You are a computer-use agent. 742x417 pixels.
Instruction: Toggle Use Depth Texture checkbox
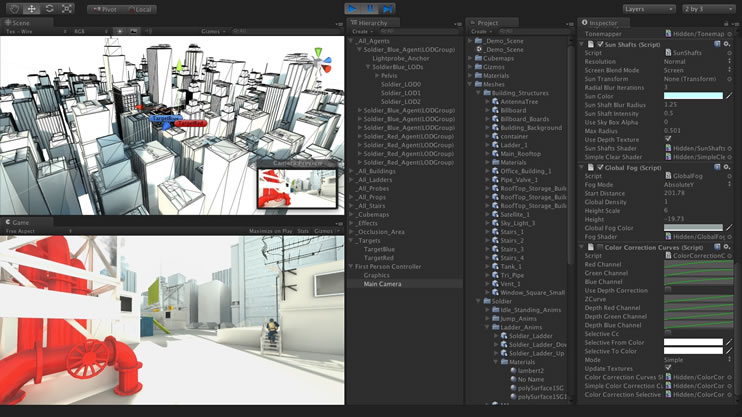[668, 139]
